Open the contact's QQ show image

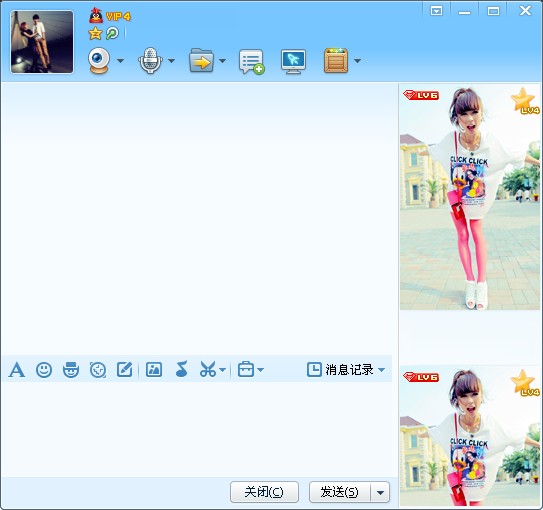tap(470, 197)
